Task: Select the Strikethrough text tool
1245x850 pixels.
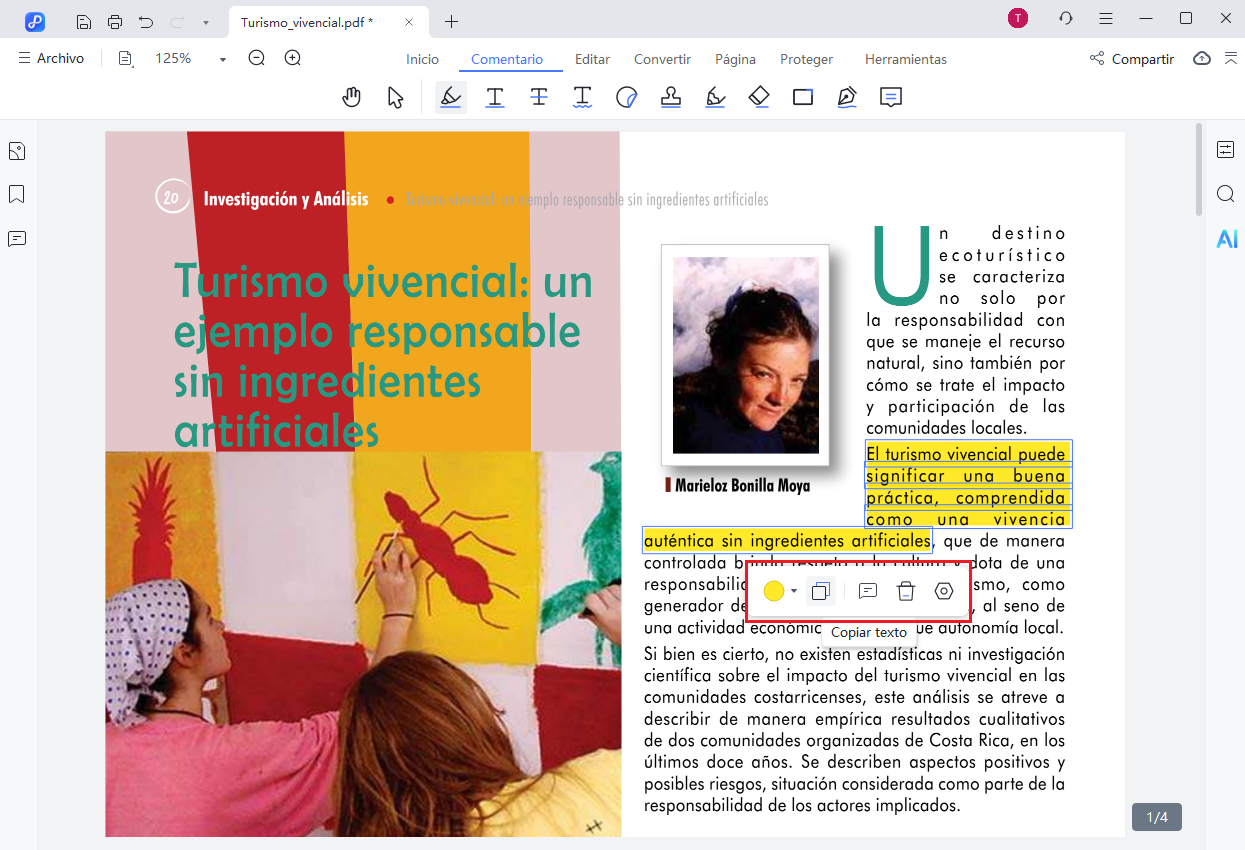Action: (x=539, y=97)
